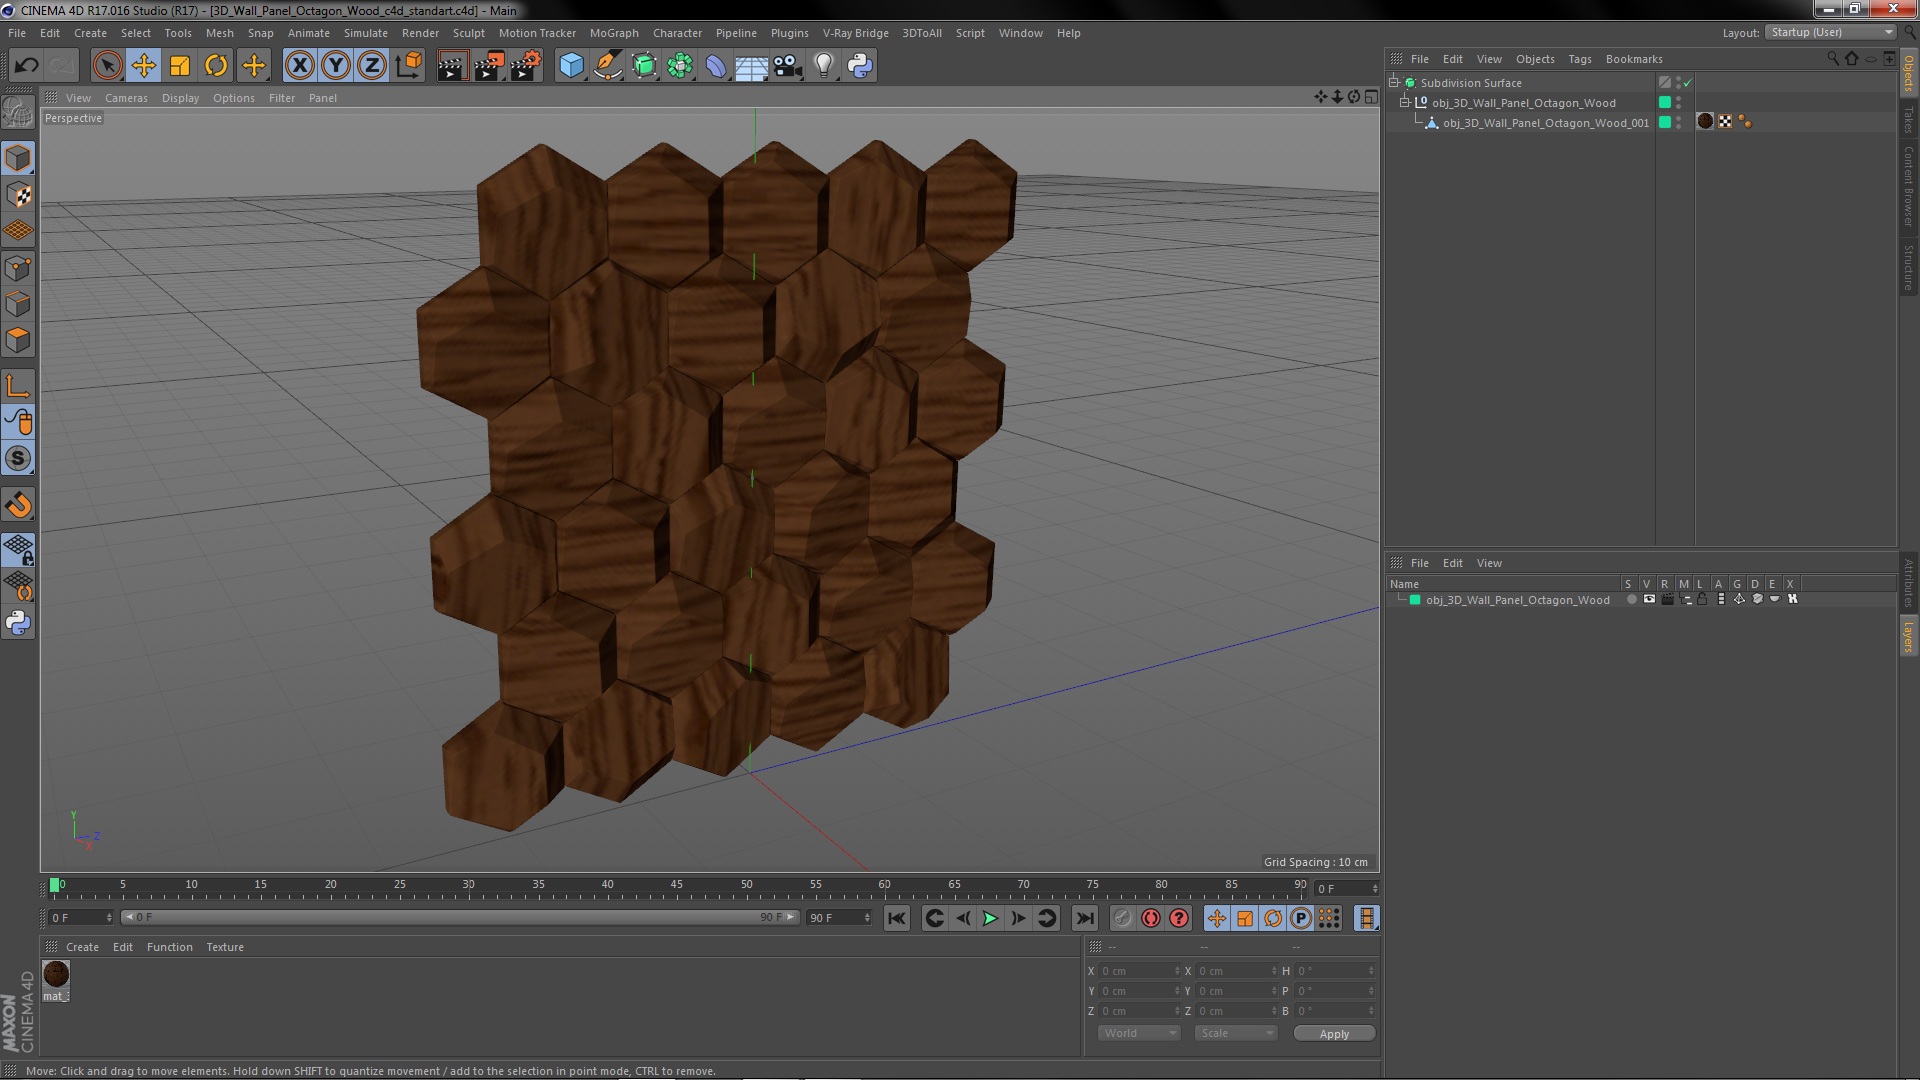Switch to Points mode
This screenshot has width=1920, height=1080.
[x=18, y=268]
